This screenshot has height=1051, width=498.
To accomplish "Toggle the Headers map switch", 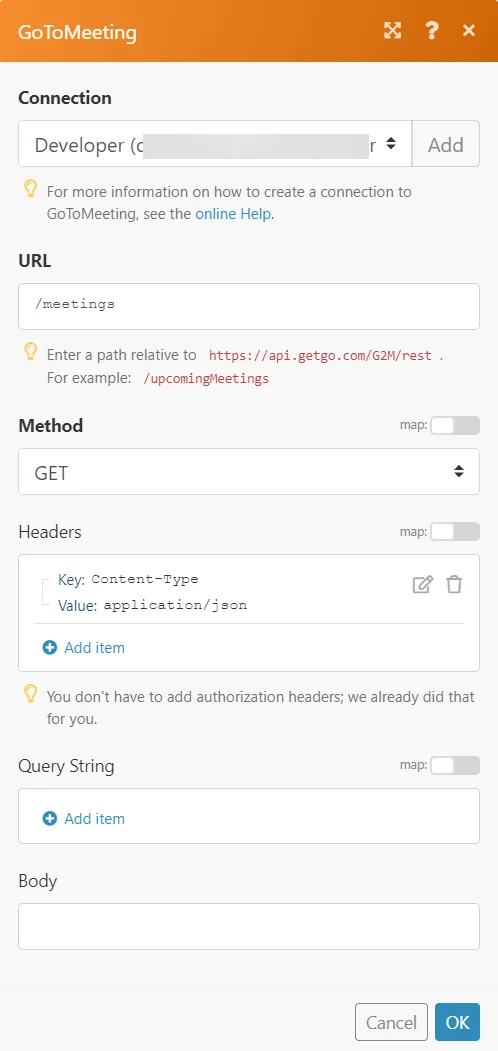I will (x=455, y=532).
